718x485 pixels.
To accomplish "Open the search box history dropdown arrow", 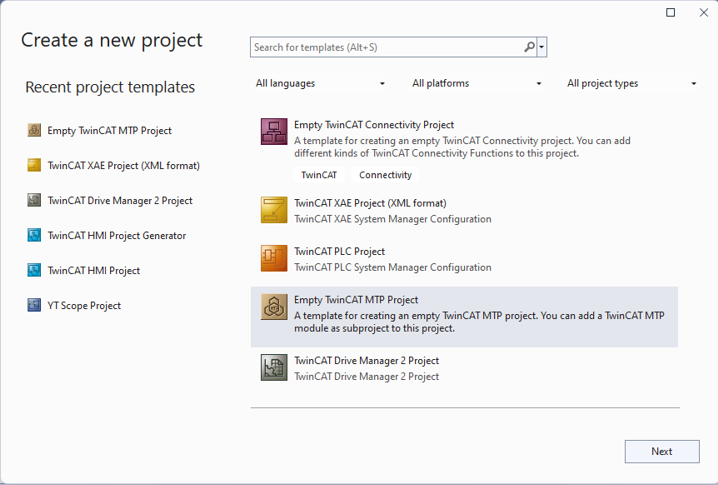I will tap(542, 47).
